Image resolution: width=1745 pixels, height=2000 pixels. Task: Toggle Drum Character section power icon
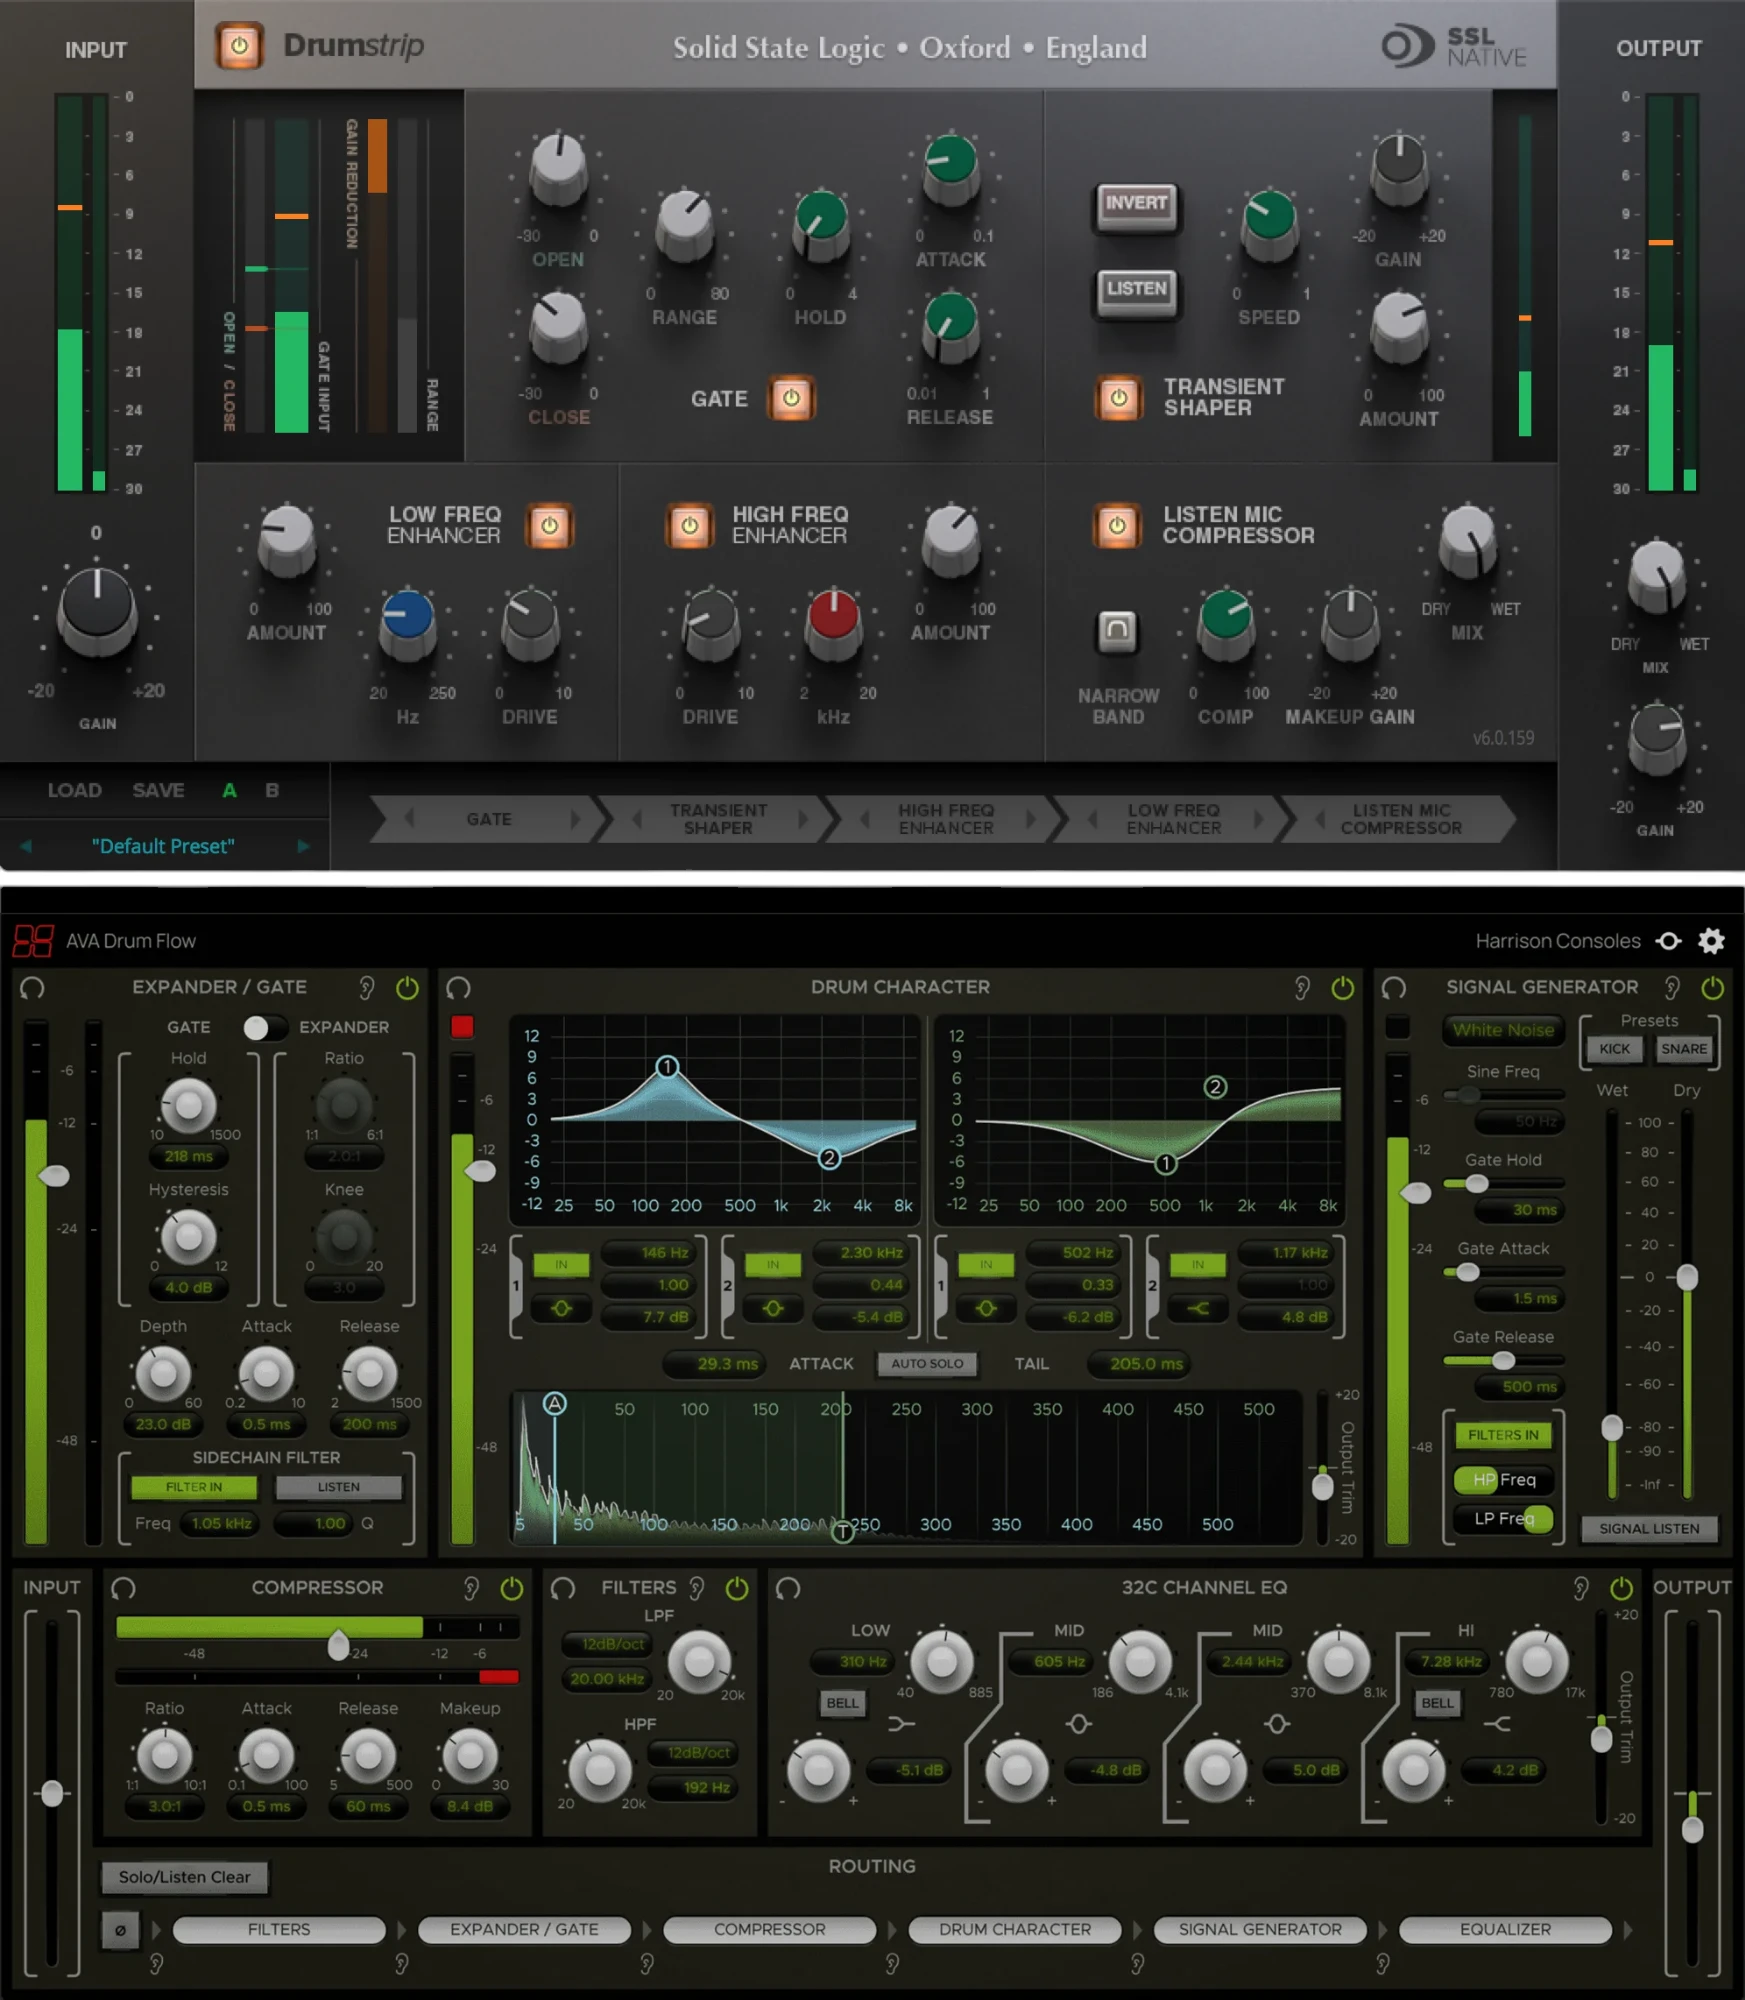click(1343, 988)
